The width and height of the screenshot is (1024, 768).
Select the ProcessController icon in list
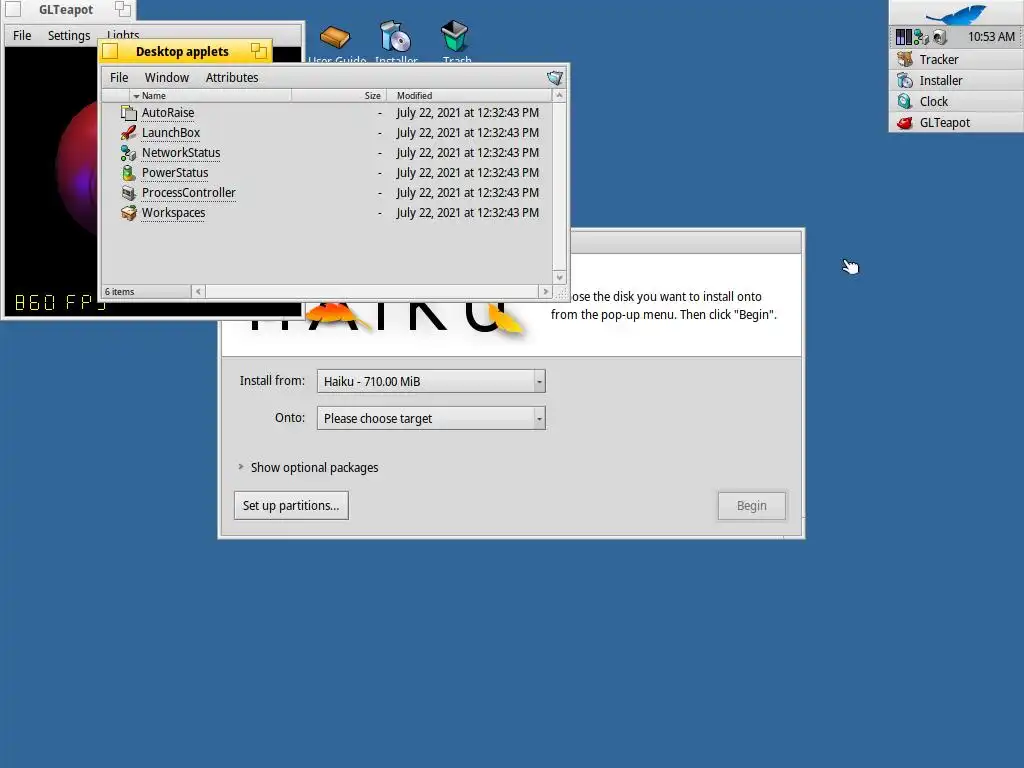tap(129, 193)
